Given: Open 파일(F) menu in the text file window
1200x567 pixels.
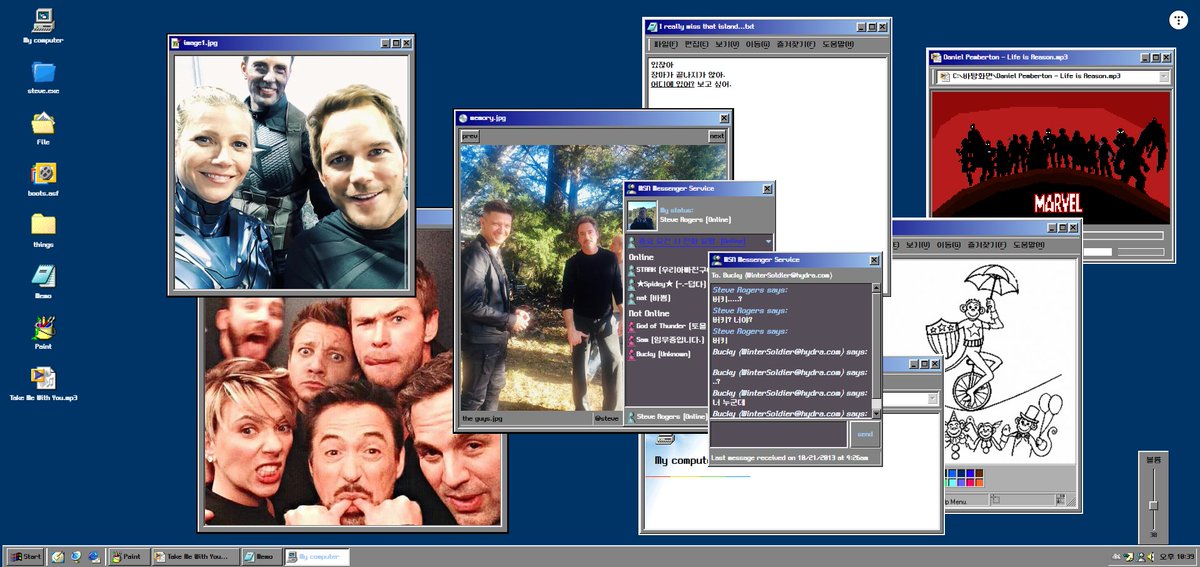Looking at the screenshot, I should (x=665, y=45).
